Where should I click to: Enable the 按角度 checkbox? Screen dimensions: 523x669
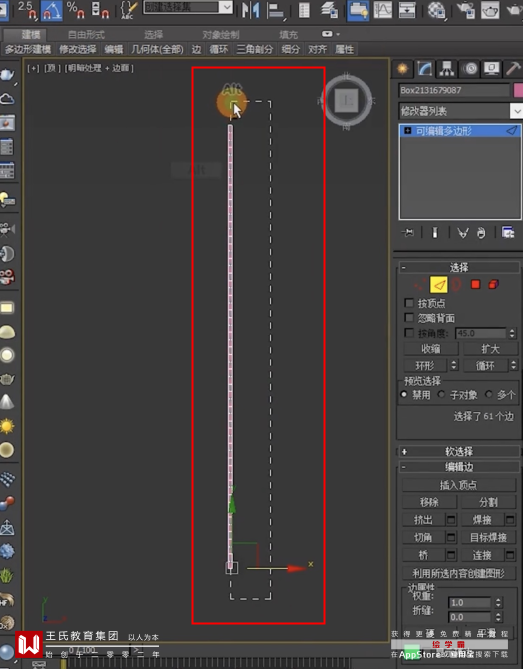coord(409,332)
